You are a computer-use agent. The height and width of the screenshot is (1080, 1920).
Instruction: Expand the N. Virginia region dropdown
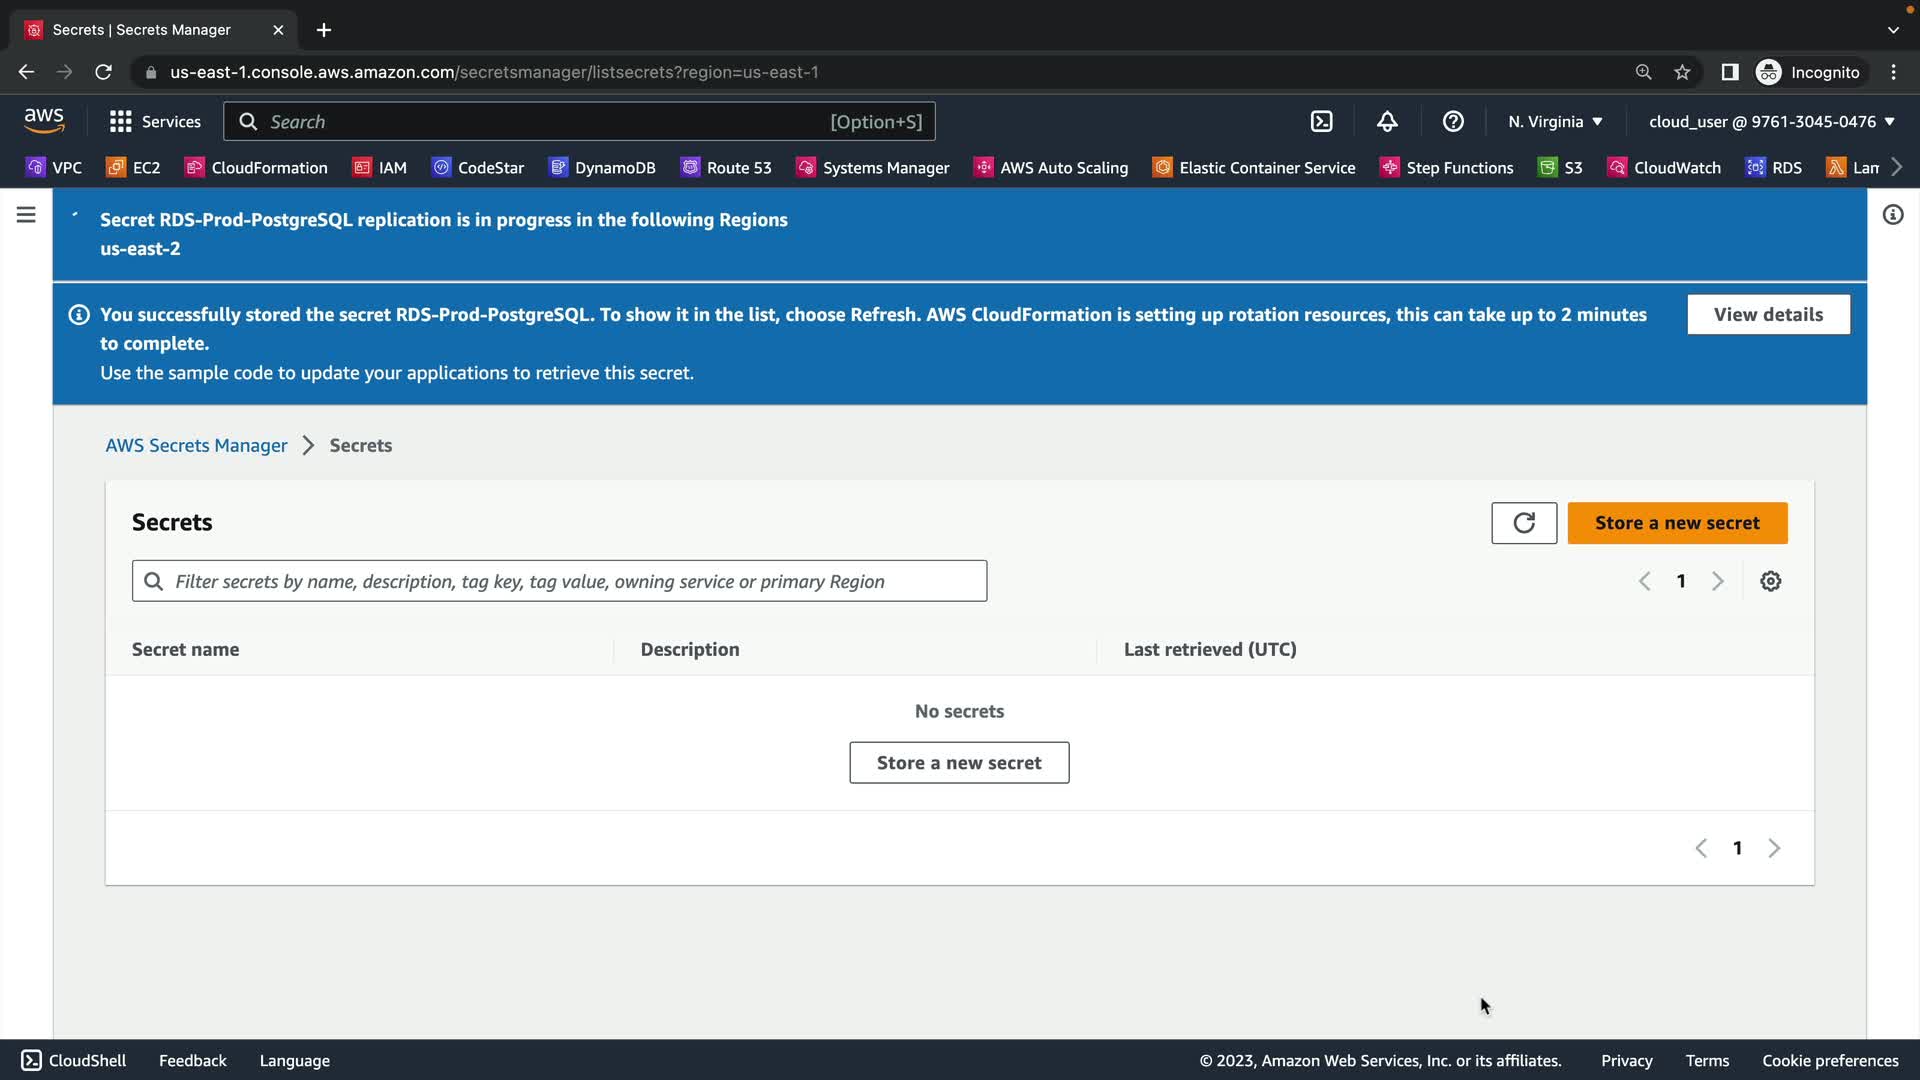[1555, 121]
